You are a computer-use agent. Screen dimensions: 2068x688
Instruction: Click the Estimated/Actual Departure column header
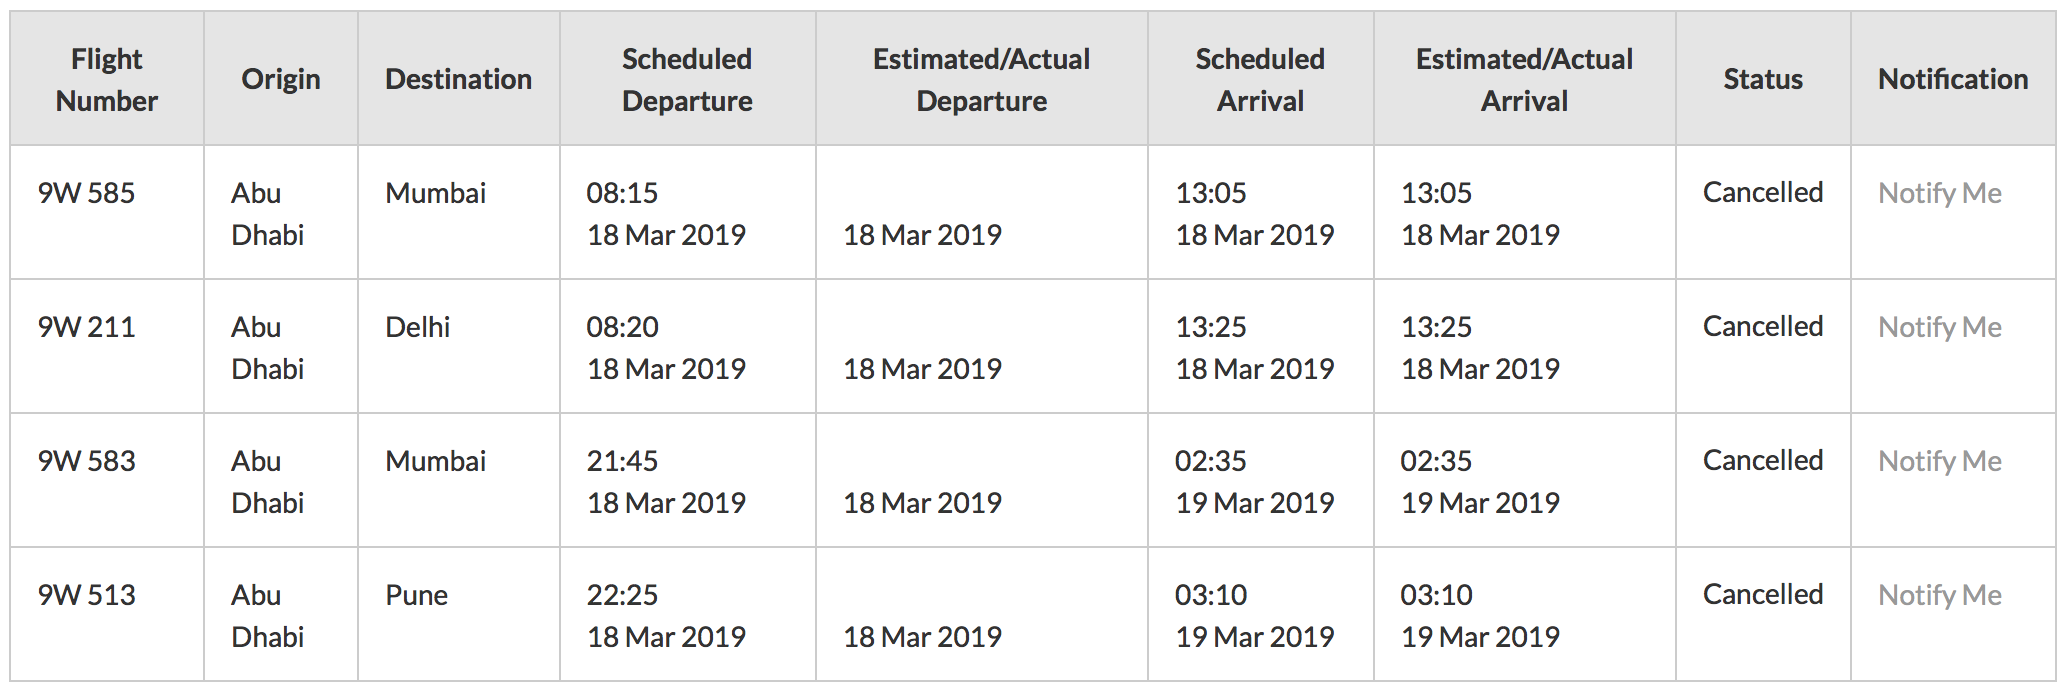click(981, 79)
